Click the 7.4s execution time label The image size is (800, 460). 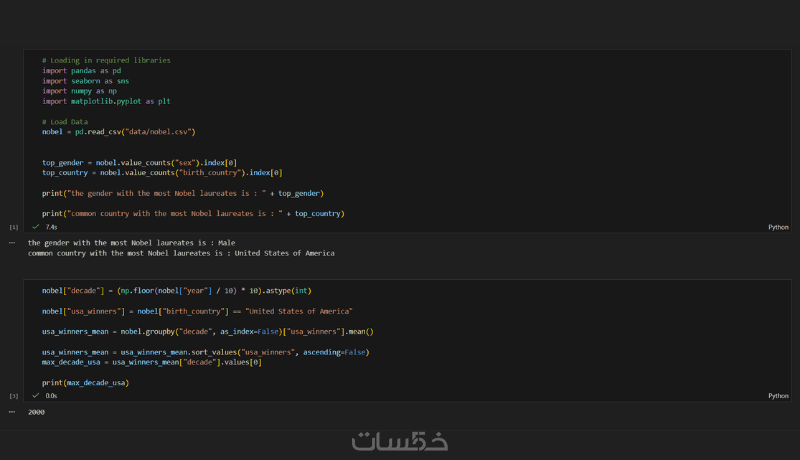[52, 227]
